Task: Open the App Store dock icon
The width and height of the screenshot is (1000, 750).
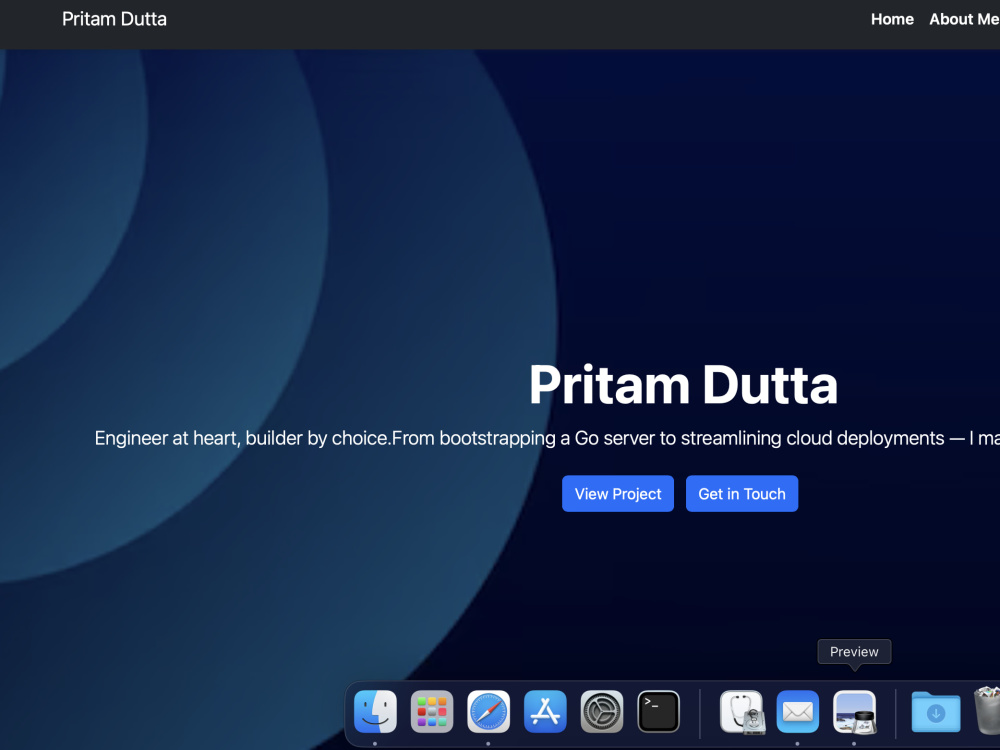Action: [545, 711]
